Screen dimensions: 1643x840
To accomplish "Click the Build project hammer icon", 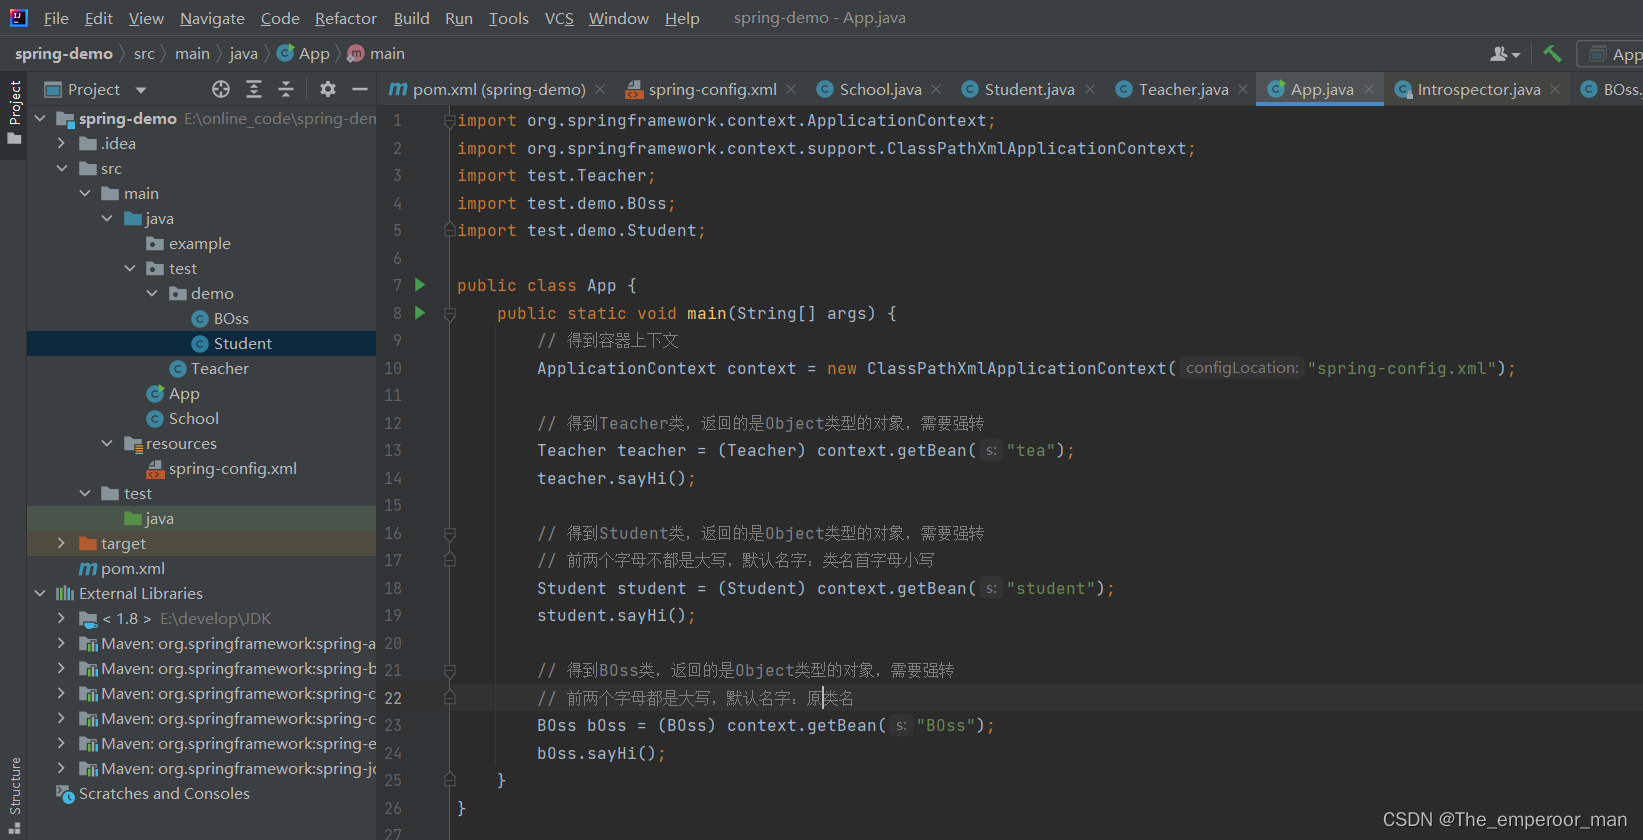I will pyautogui.click(x=1552, y=54).
